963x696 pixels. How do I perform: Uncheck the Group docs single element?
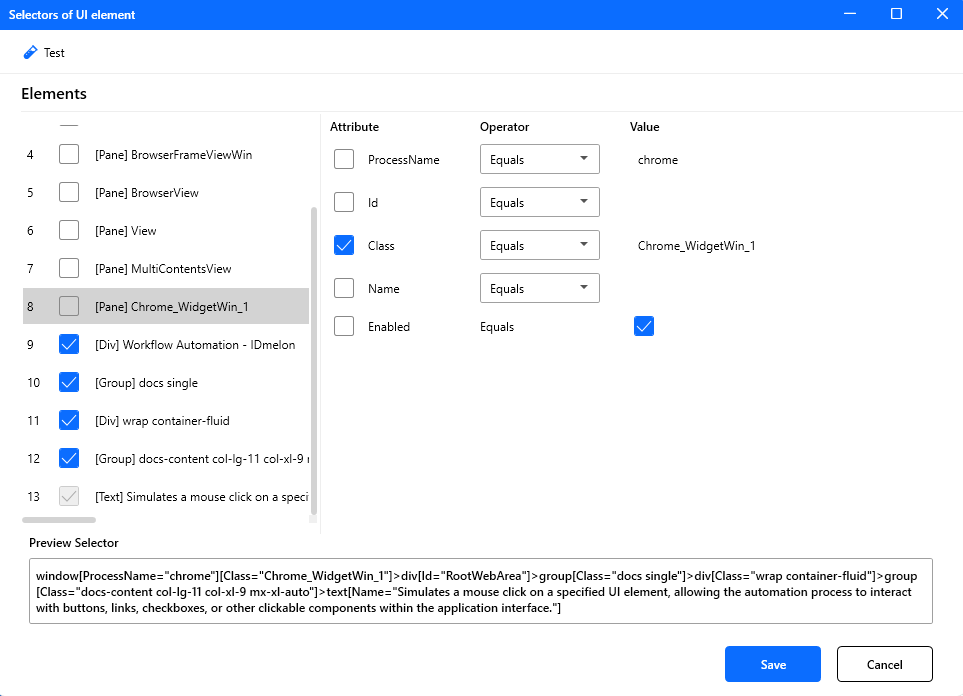click(68, 382)
